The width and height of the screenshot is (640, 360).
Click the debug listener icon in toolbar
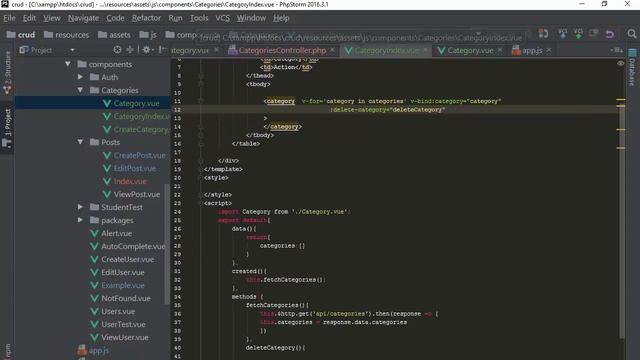tap(543, 34)
